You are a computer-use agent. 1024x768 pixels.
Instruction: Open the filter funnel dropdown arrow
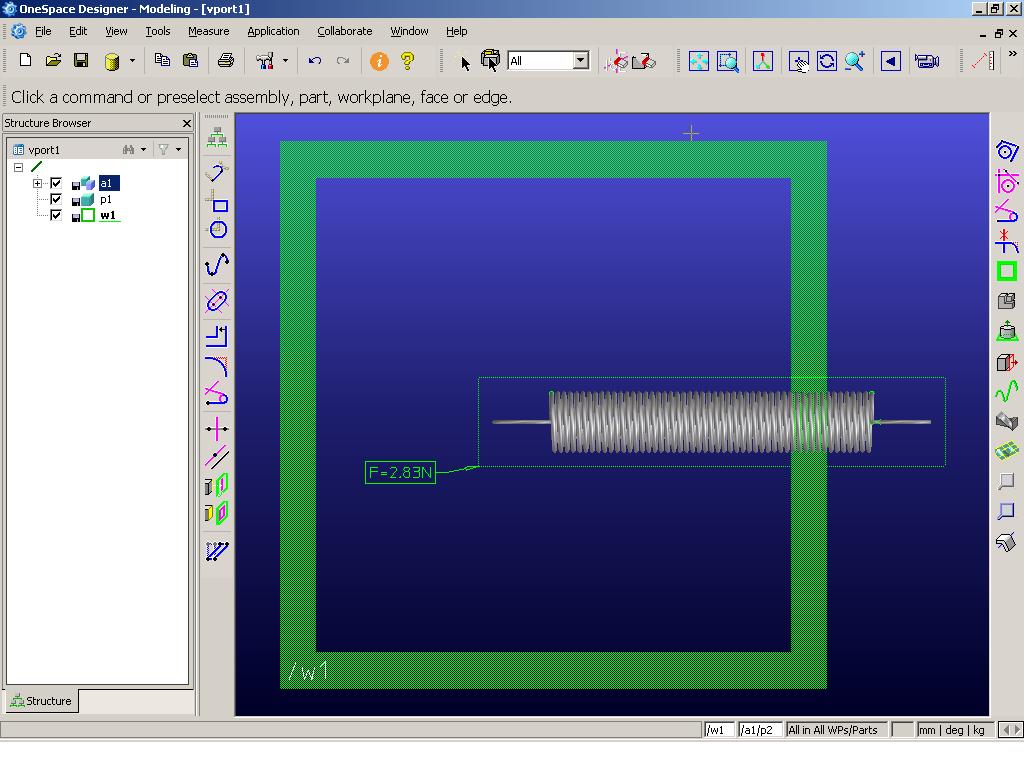[178, 150]
